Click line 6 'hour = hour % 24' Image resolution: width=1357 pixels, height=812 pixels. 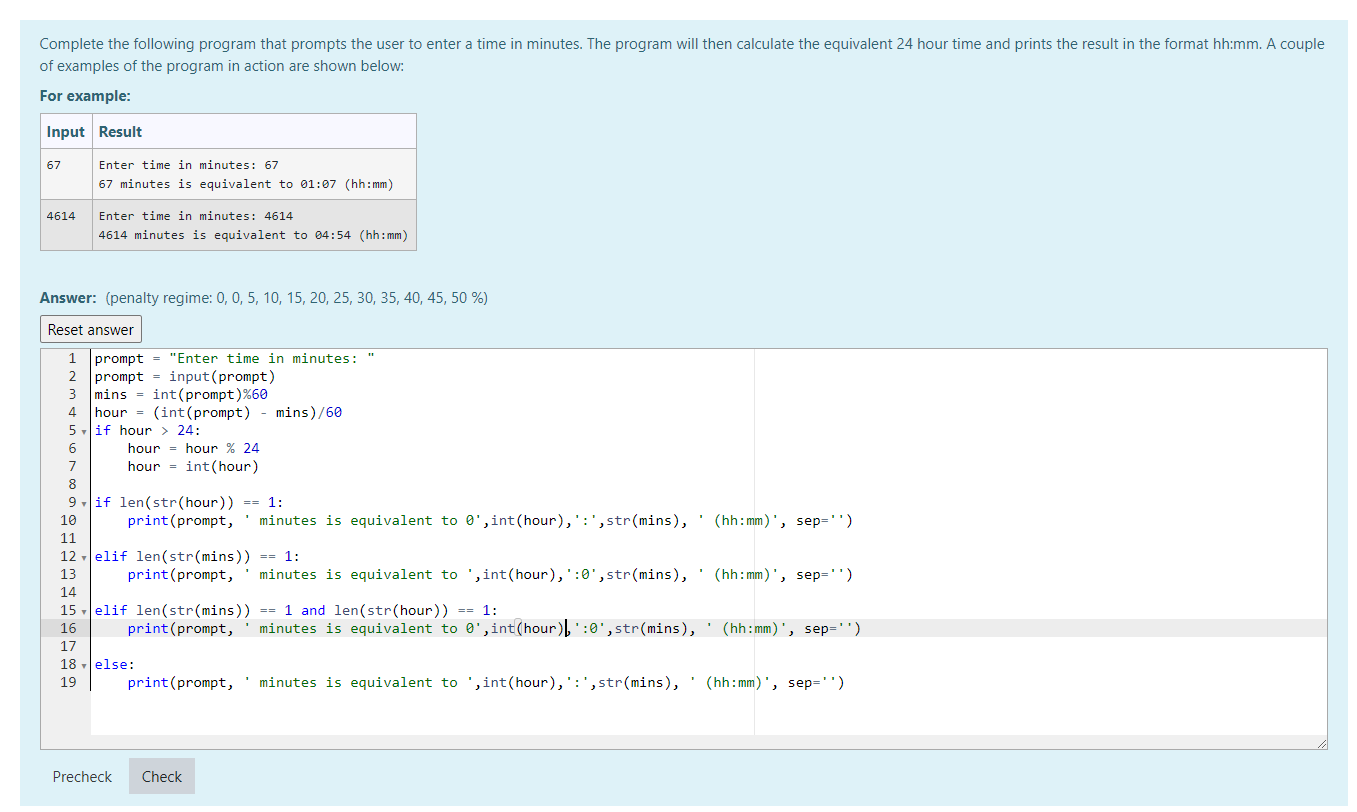[193, 449]
